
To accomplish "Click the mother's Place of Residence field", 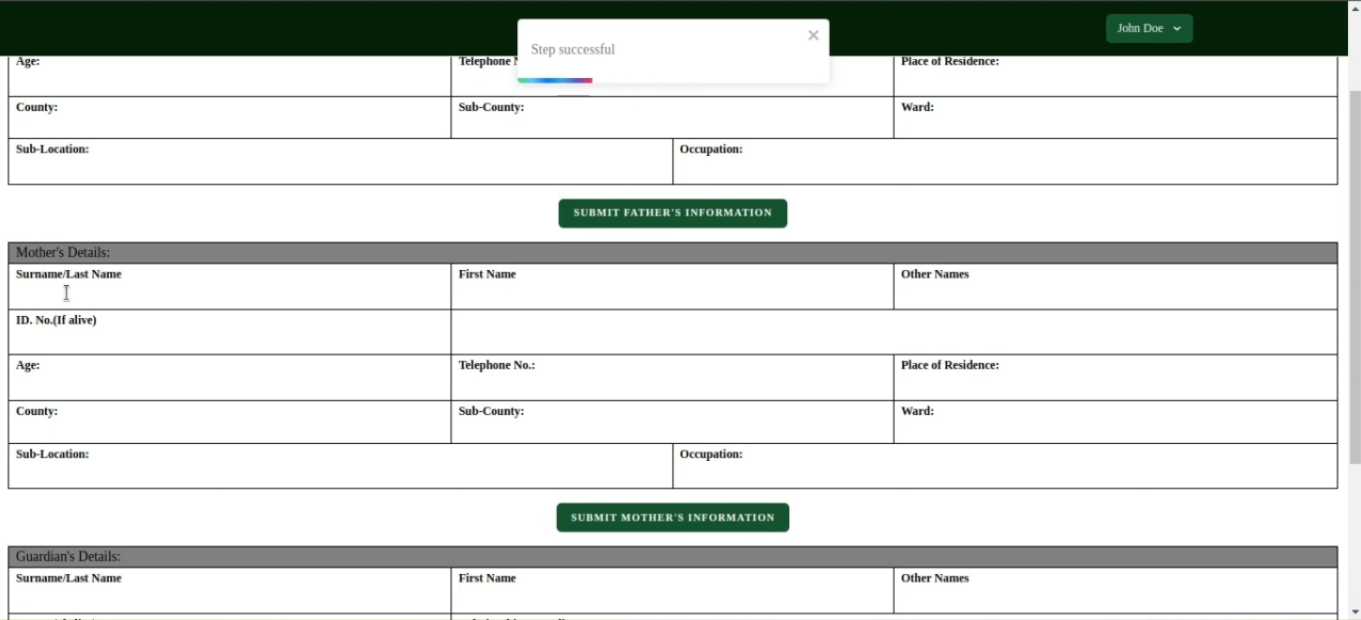I will pos(1100,383).
